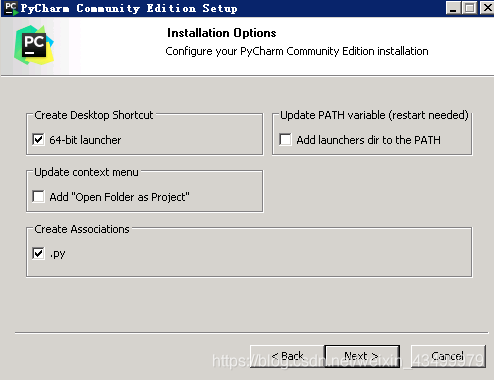Click the small PyCharm icon in title bar

[x=11, y=8]
